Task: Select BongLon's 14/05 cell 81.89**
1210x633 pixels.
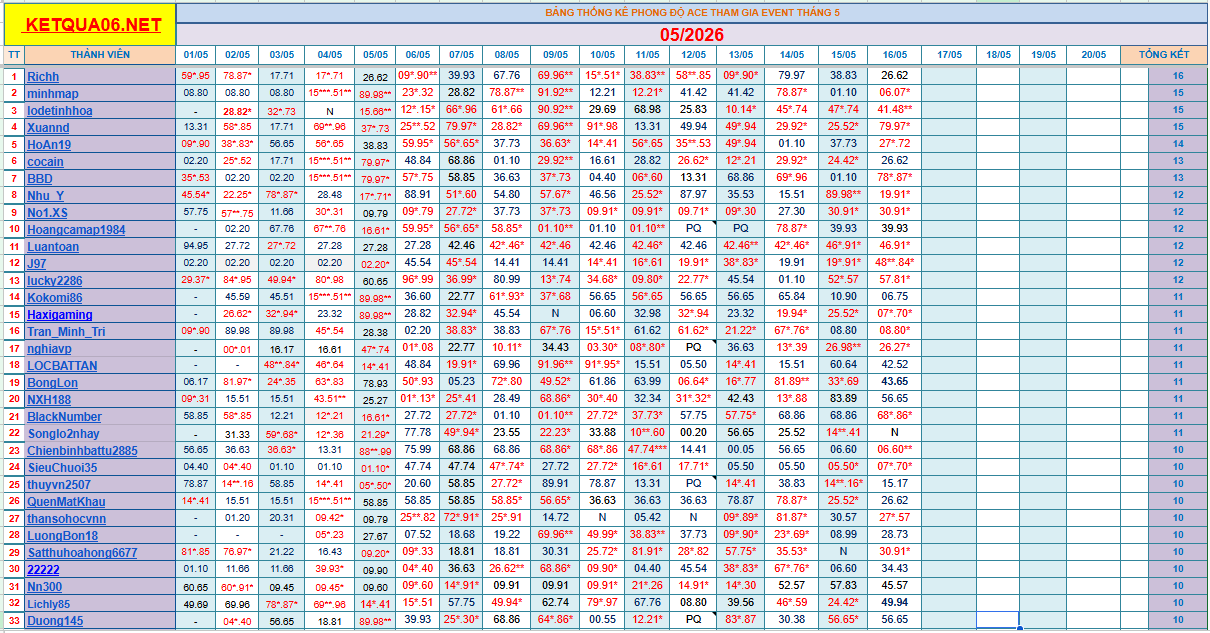Action: click(x=792, y=382)
